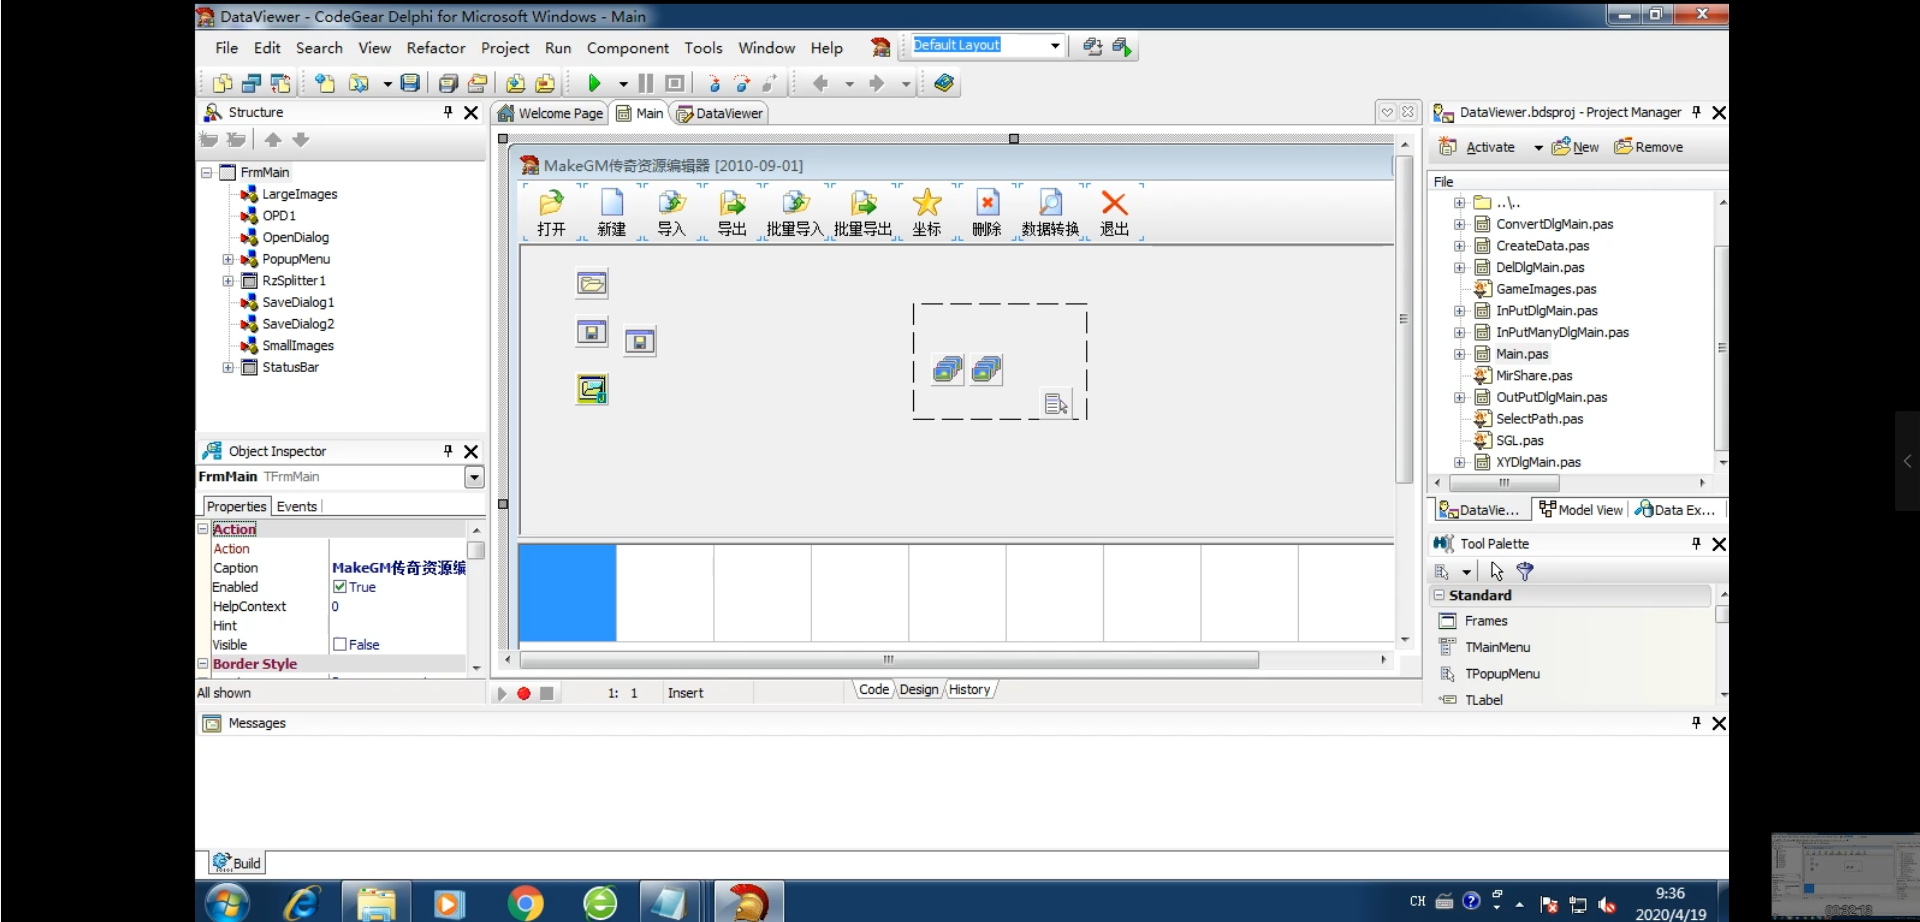Switch to the Events tab
Screen dimensions: 1920x922
(297, 506)
